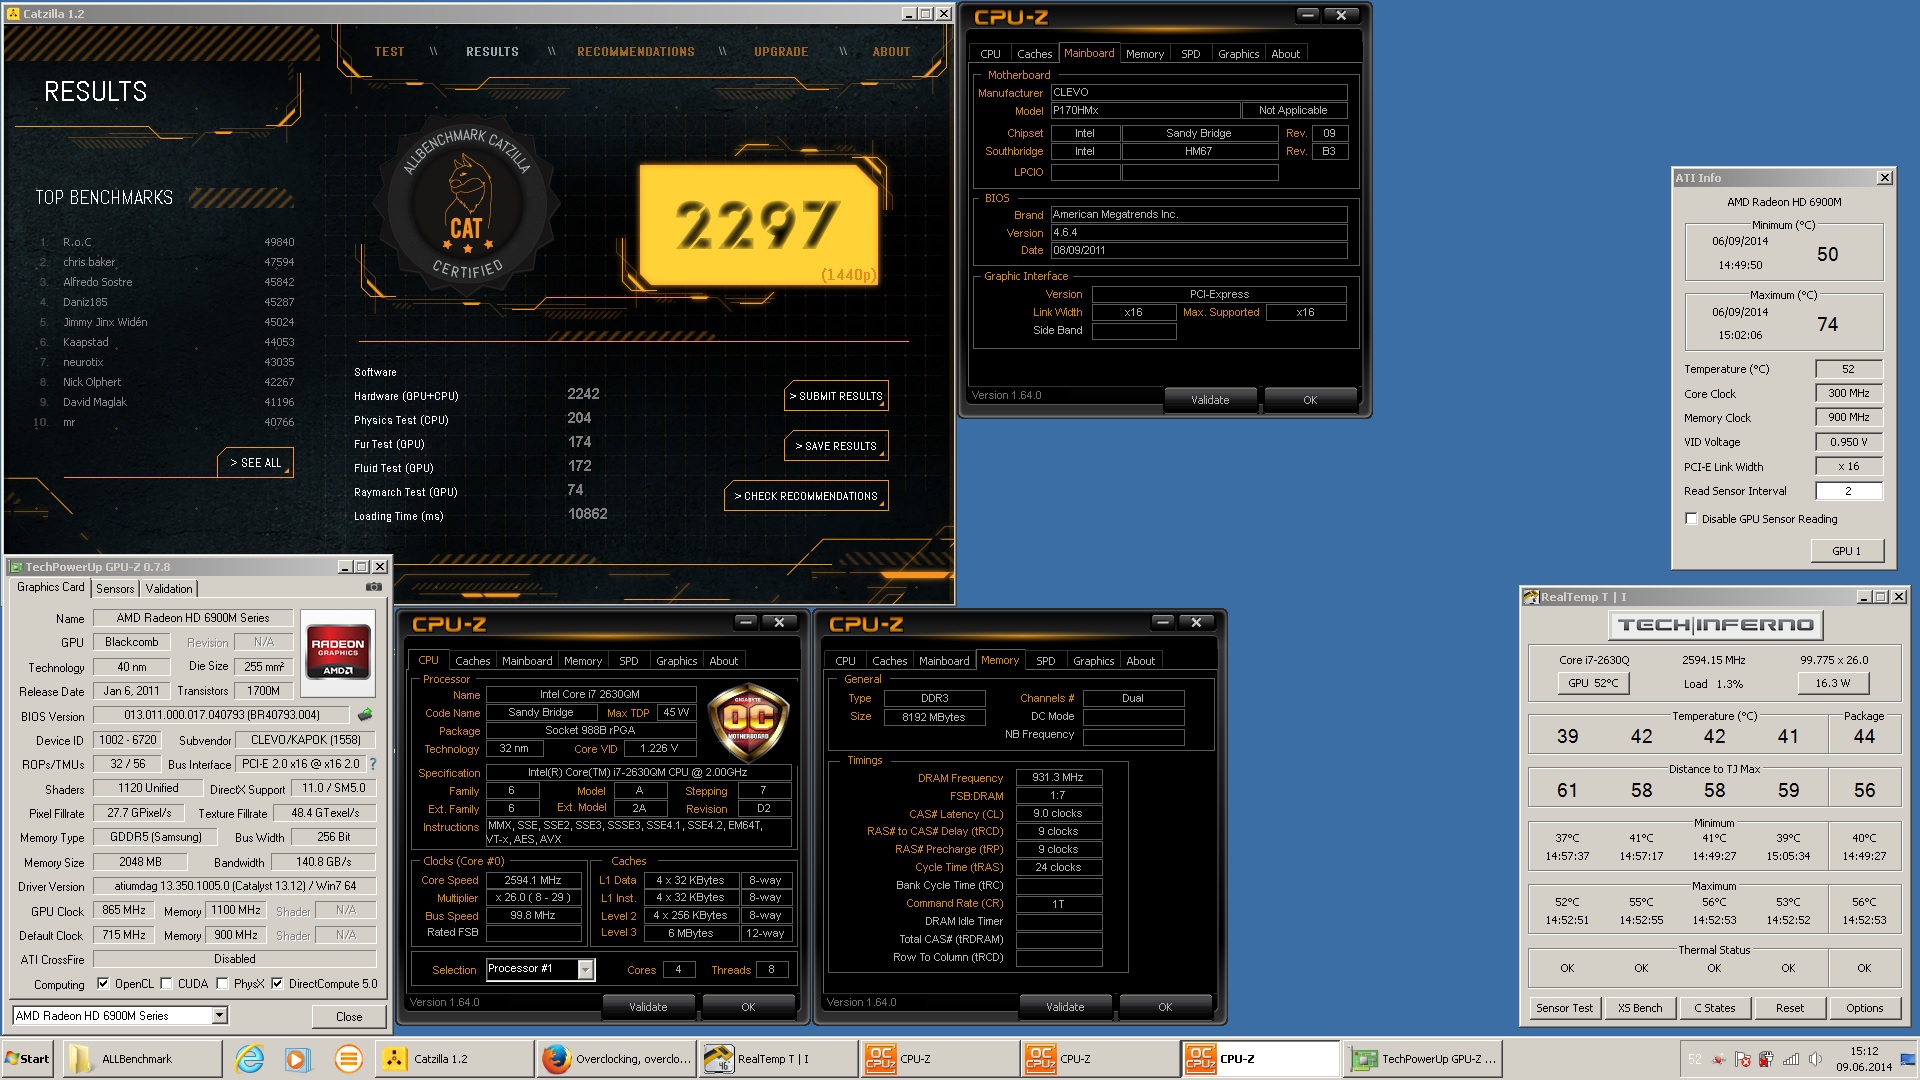Click Sensor Test button in RealTemp
Viewport: 1920px width, 1080px height.
coord(1564,1008)
